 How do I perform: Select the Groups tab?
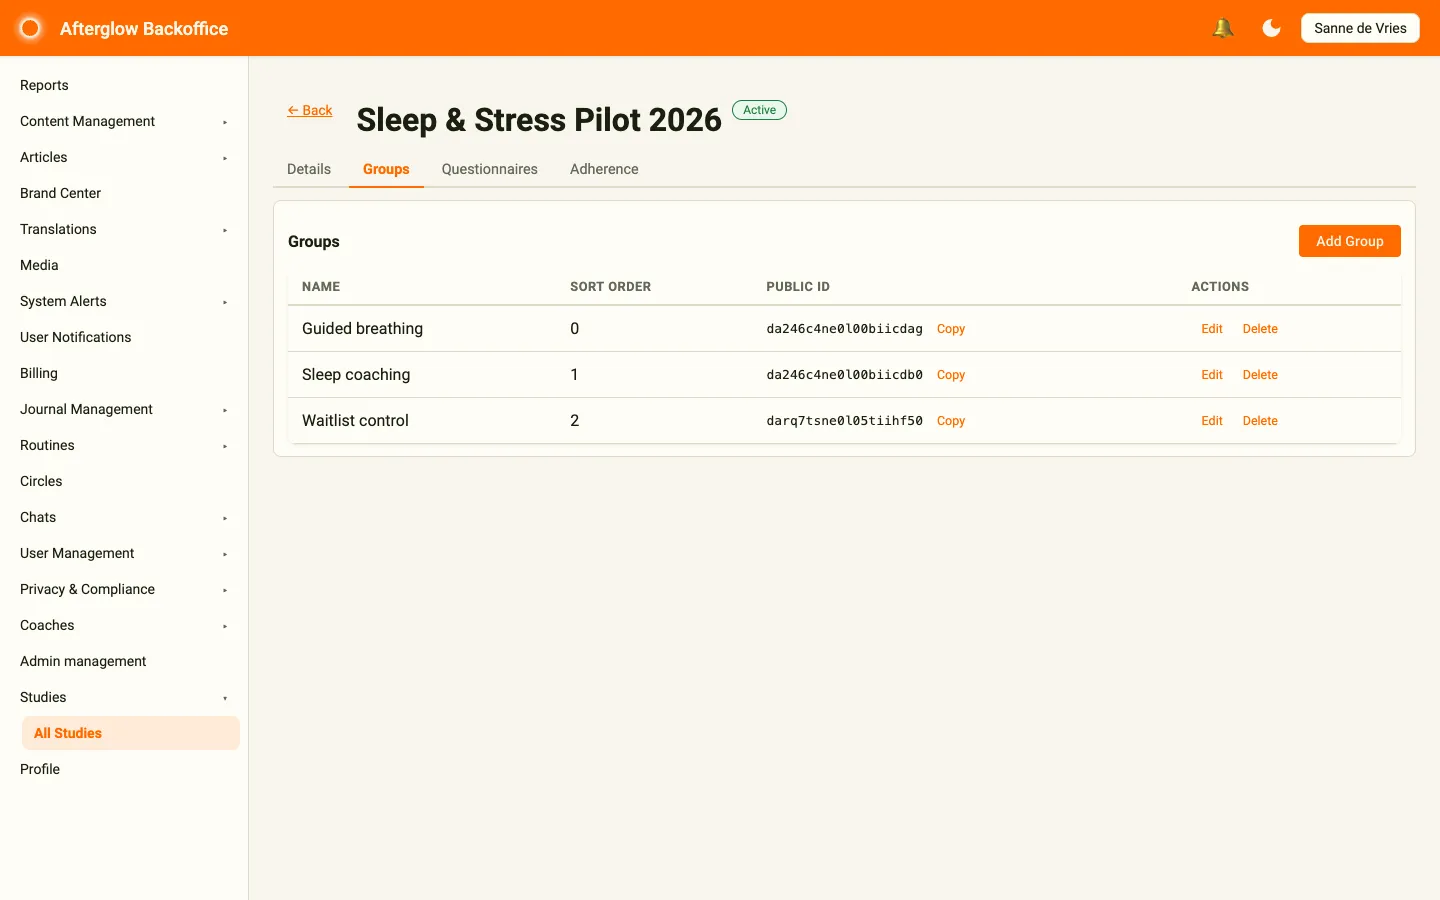click(386, 169)
